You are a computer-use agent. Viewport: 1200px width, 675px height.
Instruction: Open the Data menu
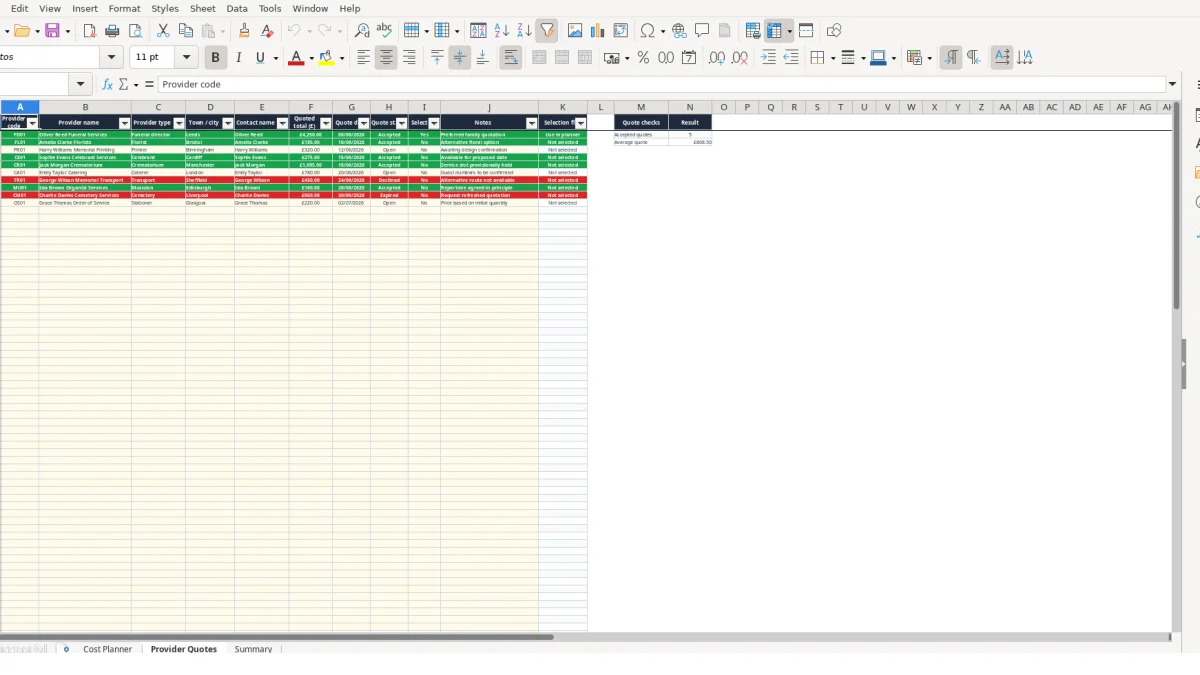click(237, 8)
